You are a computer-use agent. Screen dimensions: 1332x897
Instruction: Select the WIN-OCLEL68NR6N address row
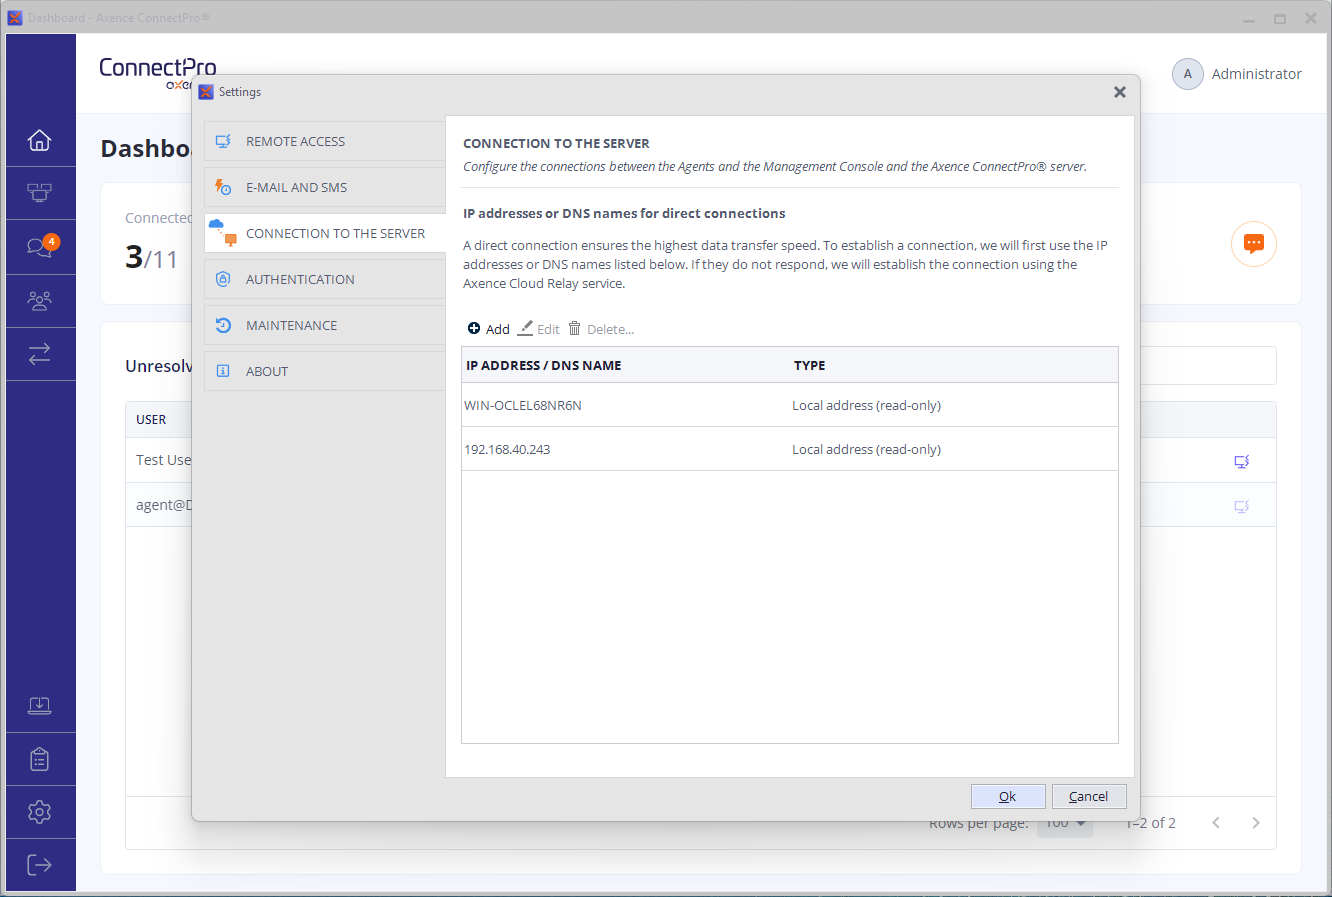pyautogui.click(x=790, y=405)
